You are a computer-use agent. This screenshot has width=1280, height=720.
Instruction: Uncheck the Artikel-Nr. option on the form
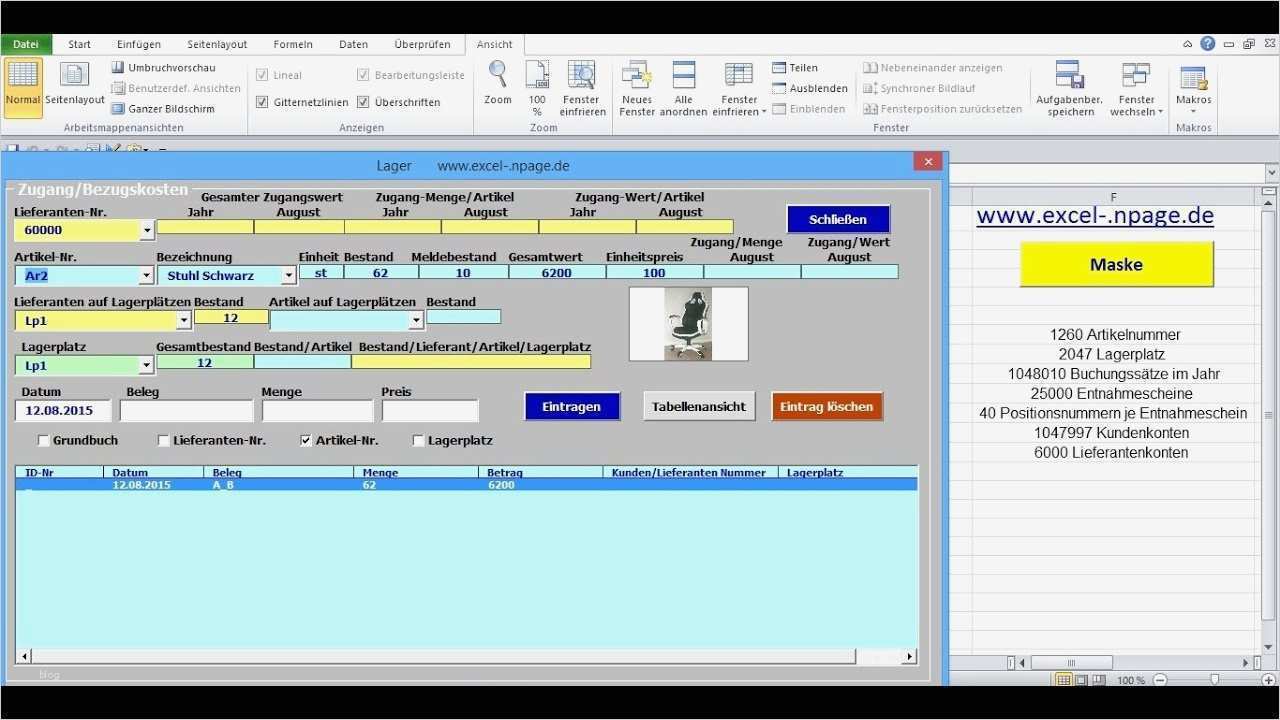(x=305, y=440)
